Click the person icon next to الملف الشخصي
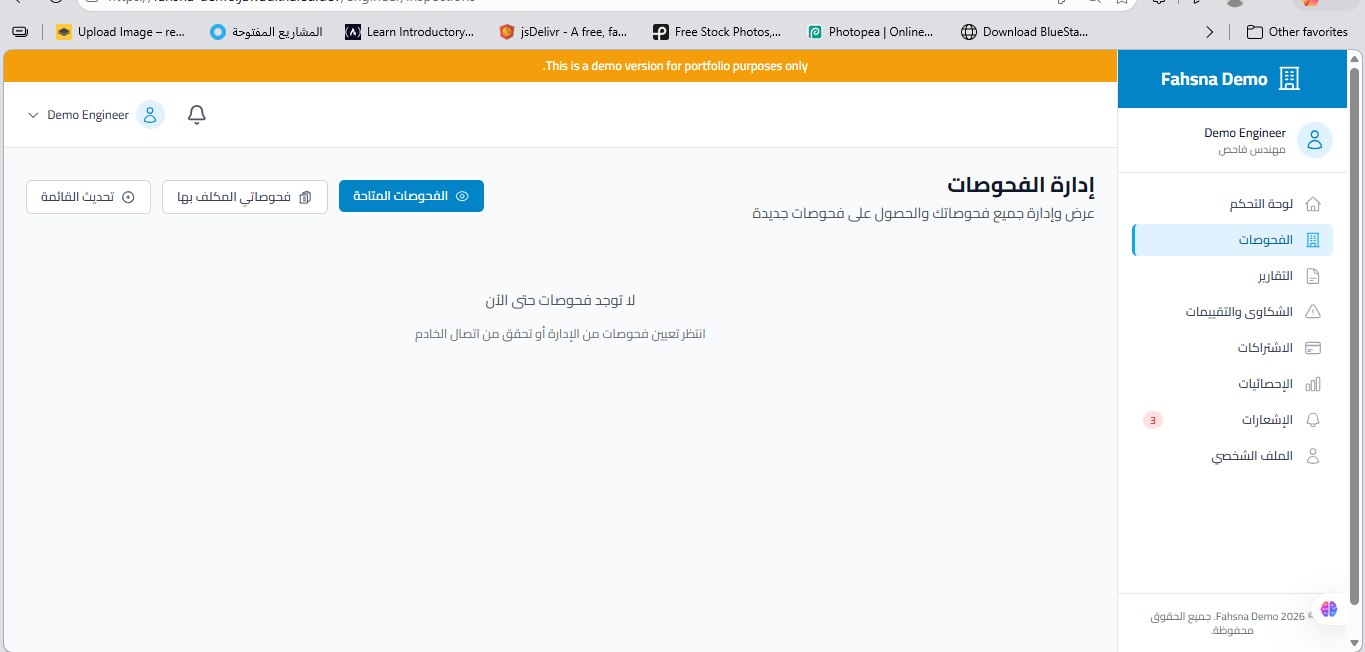1365x652 pixels. (x=1313, y=456)
